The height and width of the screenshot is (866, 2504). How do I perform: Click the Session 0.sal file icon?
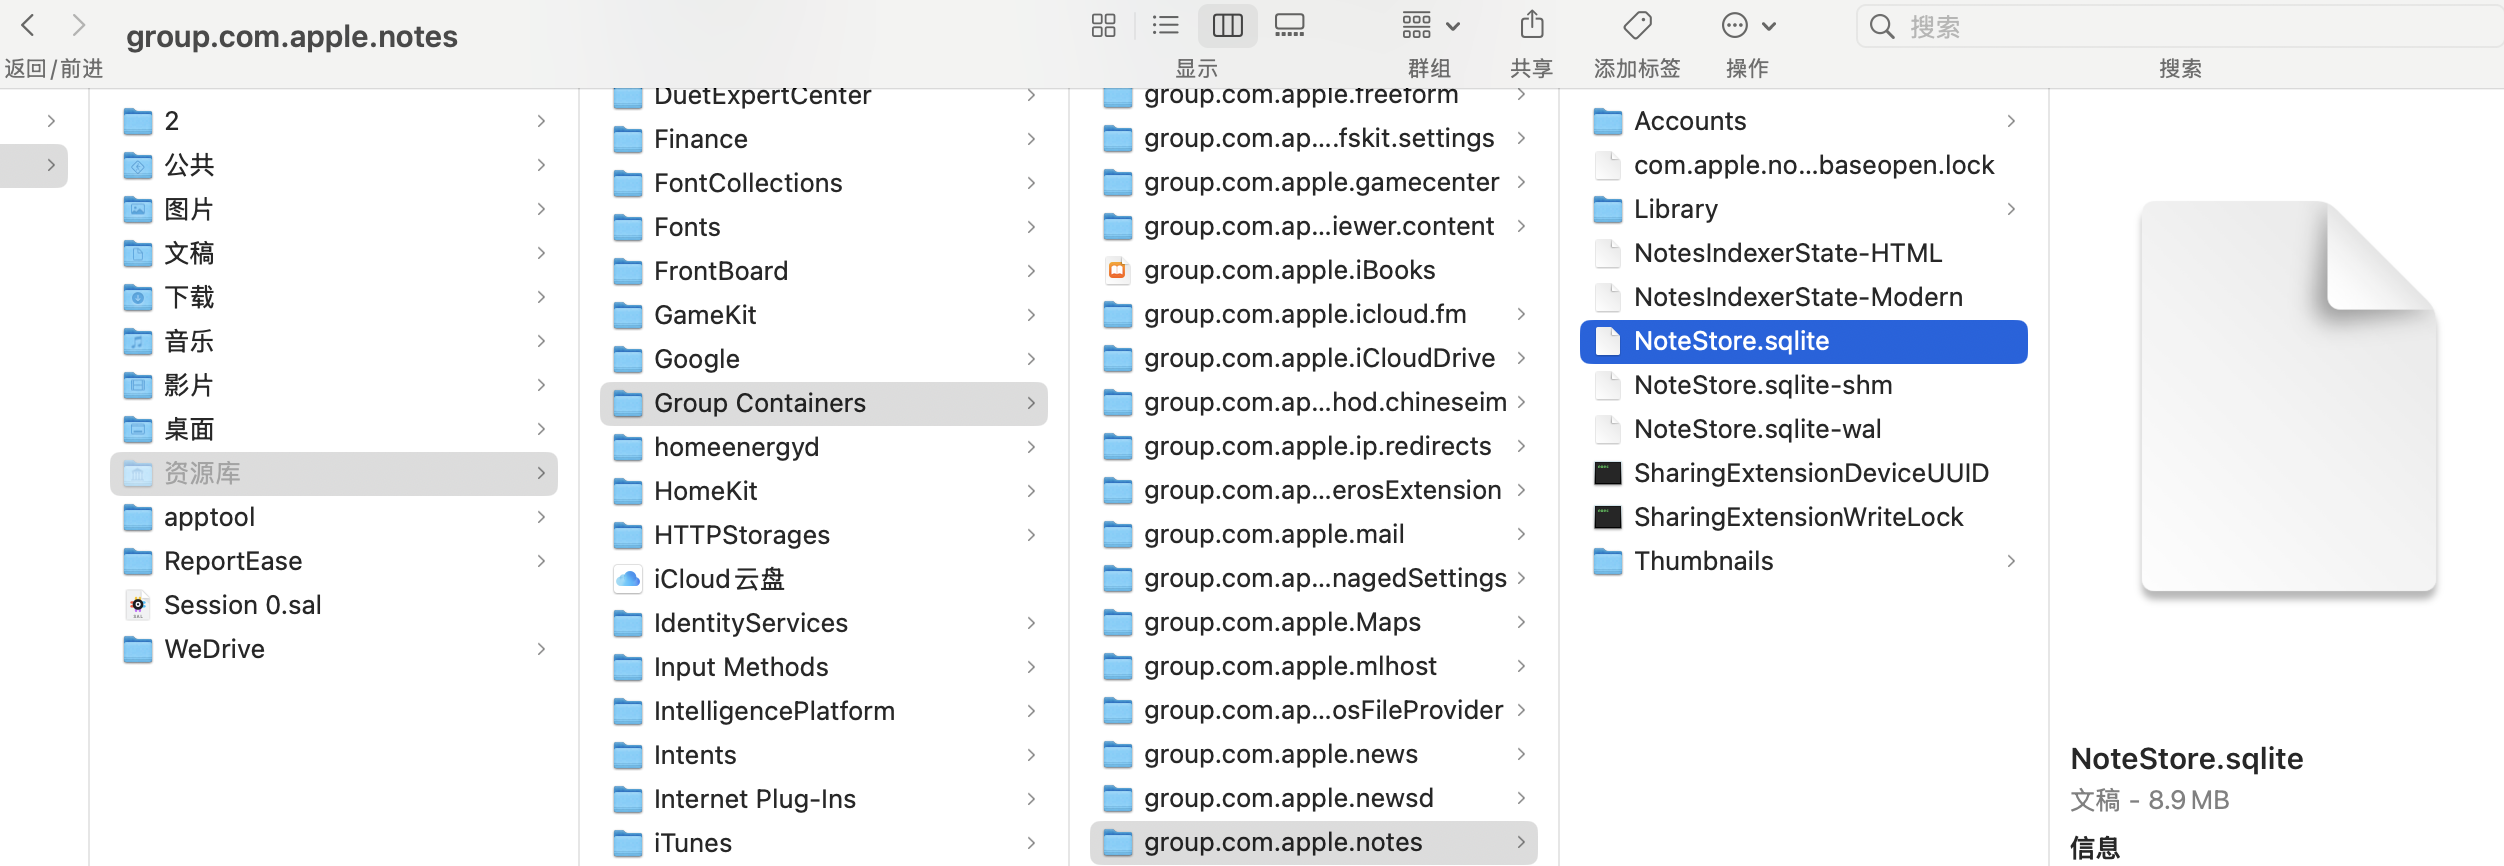138,605
